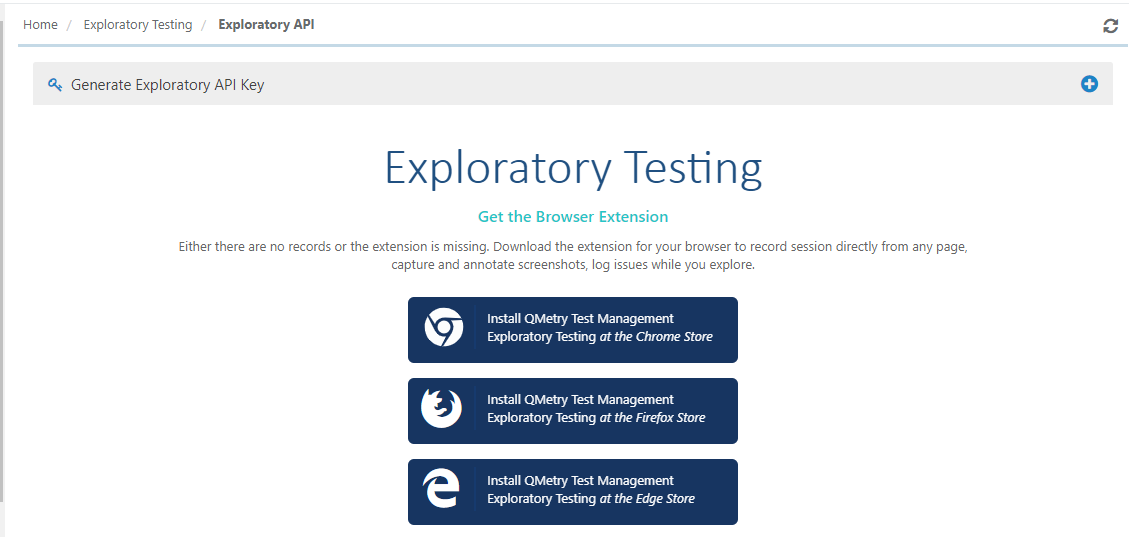The width and height of the screenshot is (1129, 537).
Task: Go to the Home breadcrumb
Action: tap(40, 25)
